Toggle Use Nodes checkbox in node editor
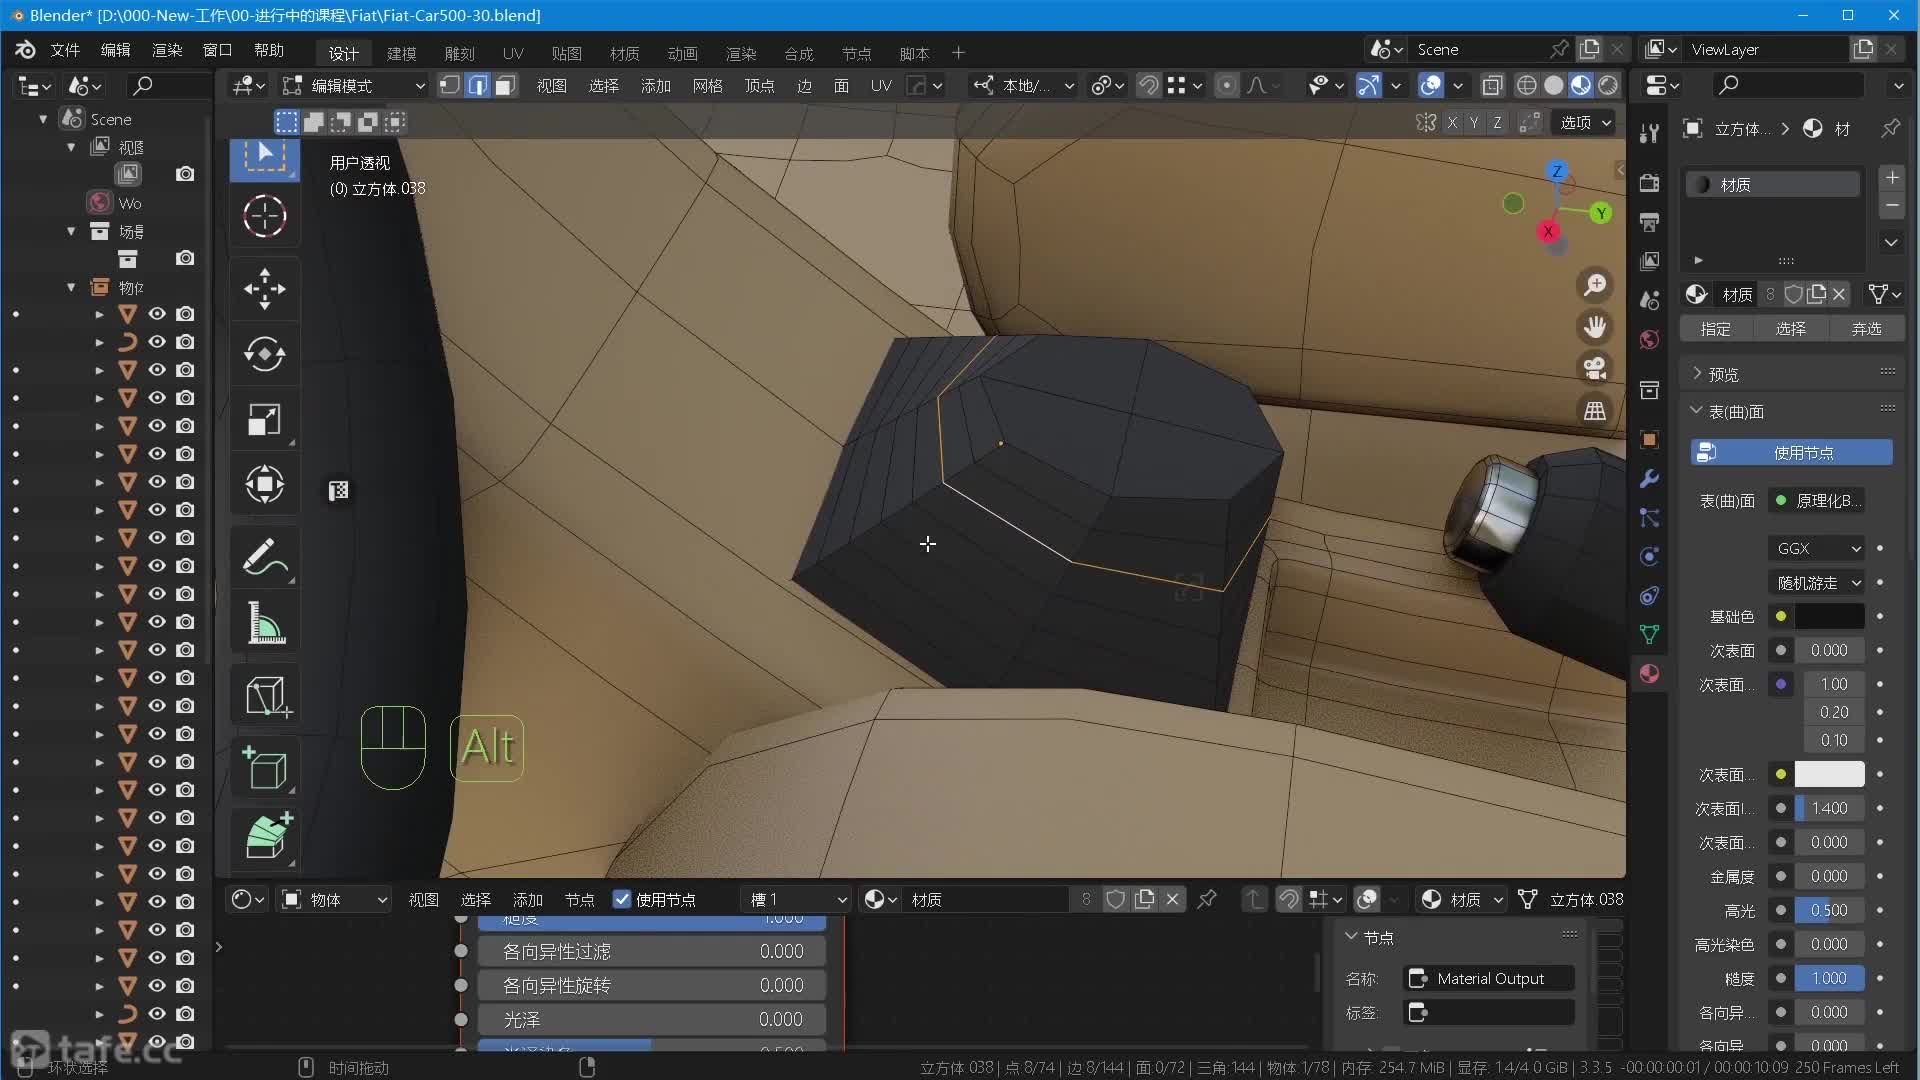Image resolution: width=1920 pixels, height=1080 pixels. click(622, 899)
